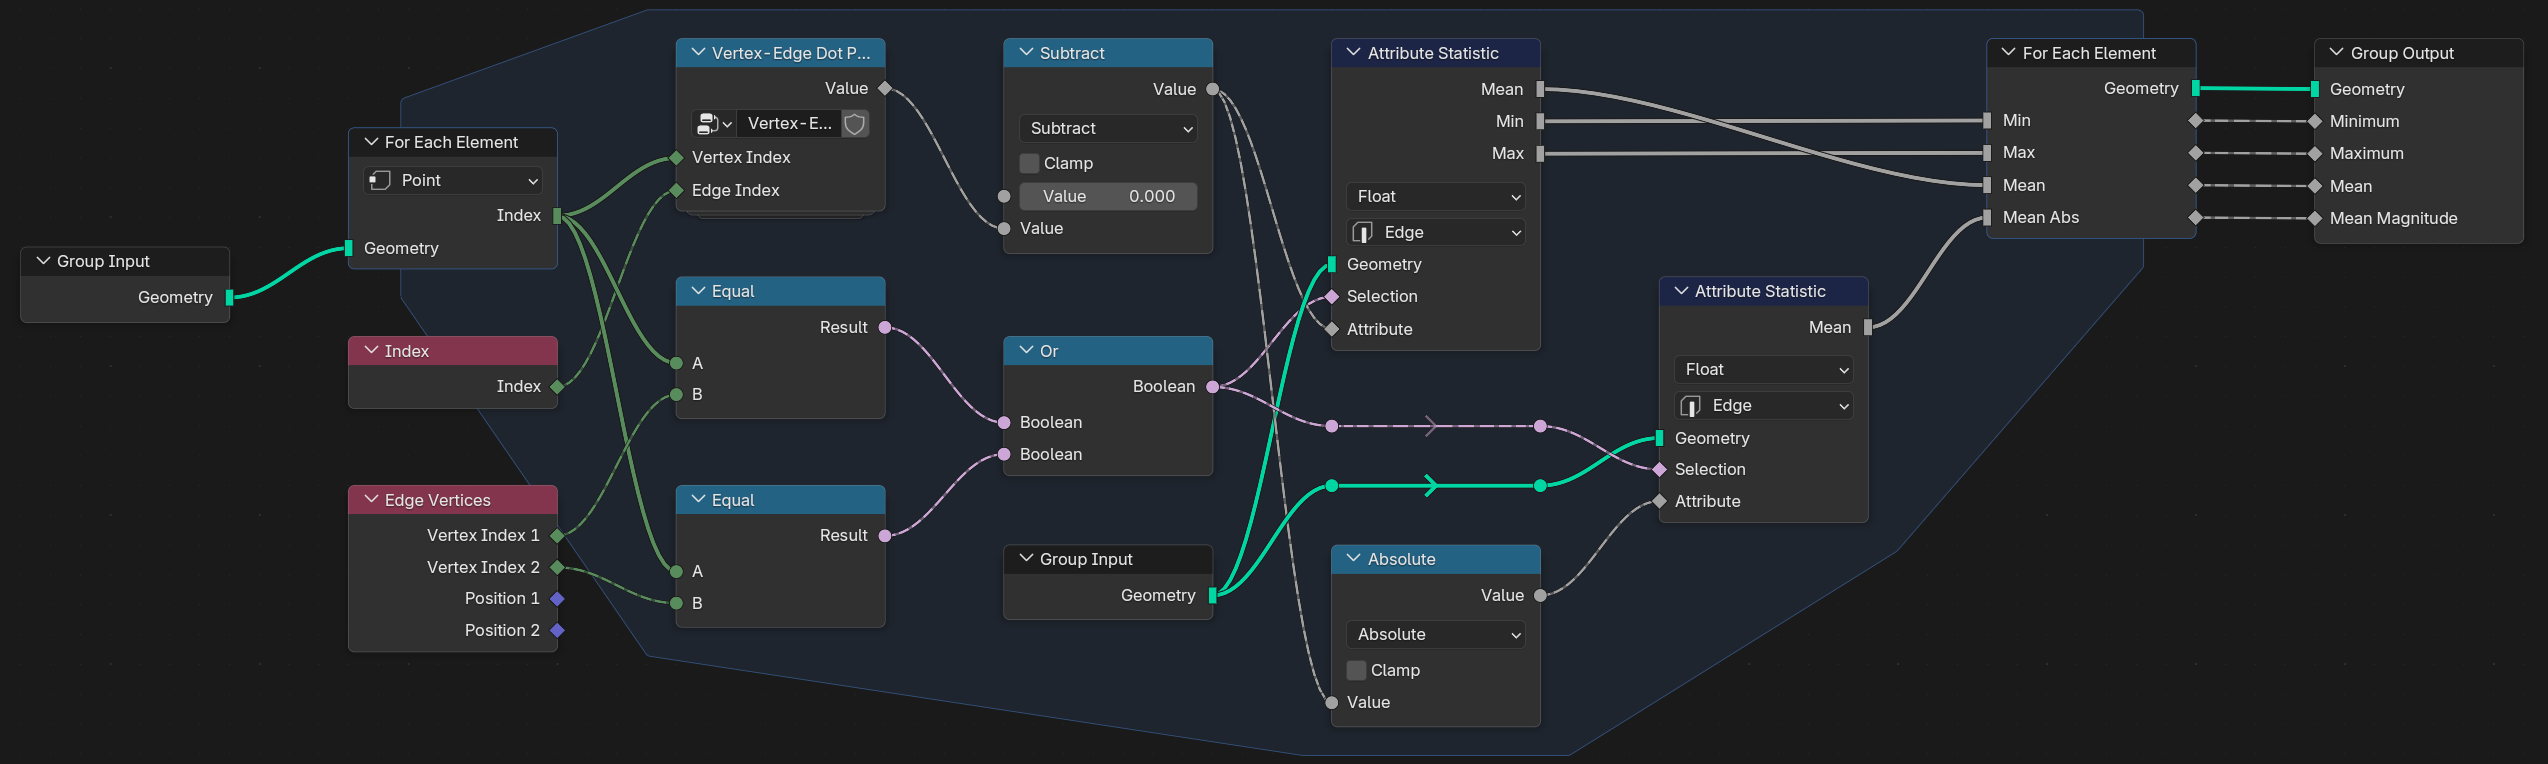2548x764 pixels.
Task: Open Float data type dropdown in lower Attribute Statistic
Action: click(1764, 370)
